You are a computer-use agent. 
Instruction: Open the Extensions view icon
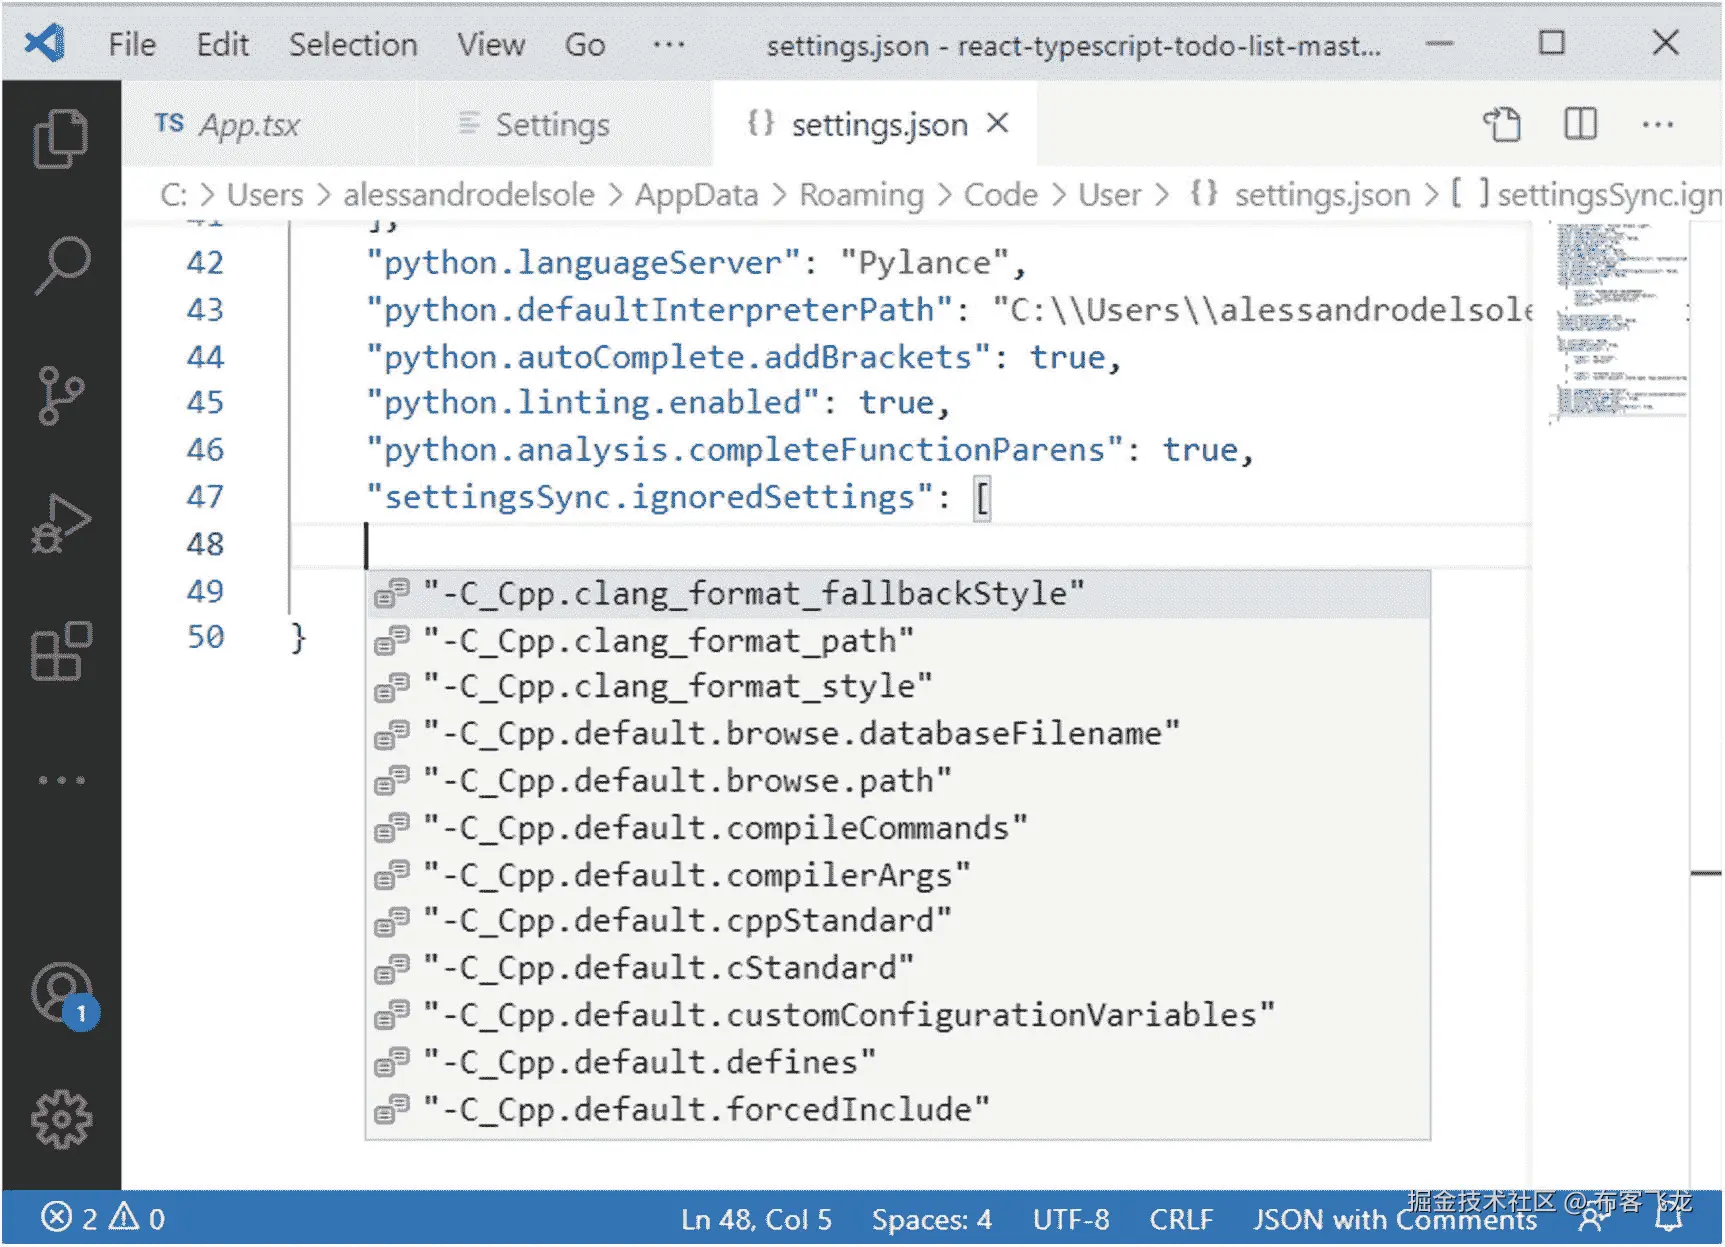[60, 650]
